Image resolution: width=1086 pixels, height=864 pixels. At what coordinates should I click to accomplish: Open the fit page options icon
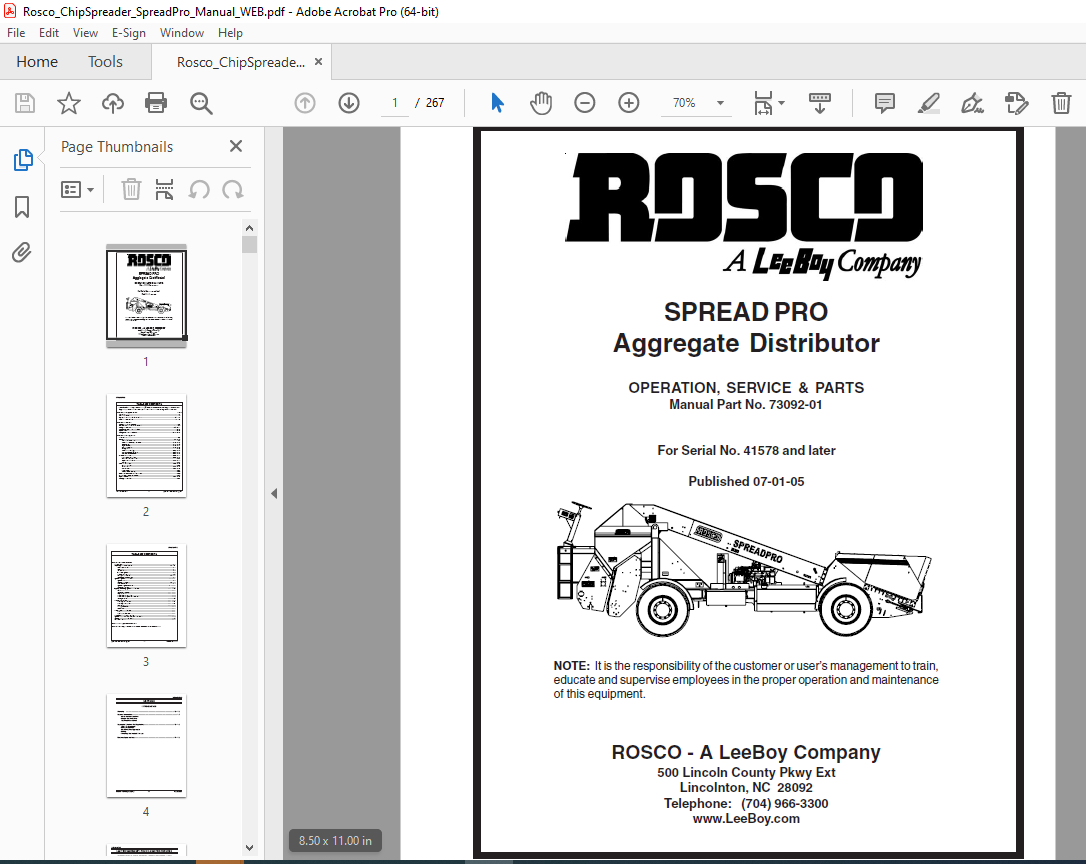[x=763, y=103]
